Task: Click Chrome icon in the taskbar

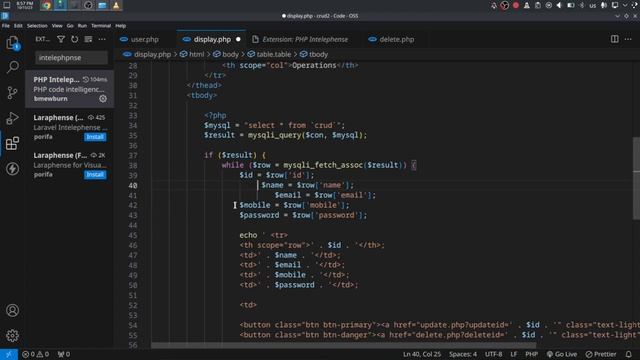Action: pos(47,5)
